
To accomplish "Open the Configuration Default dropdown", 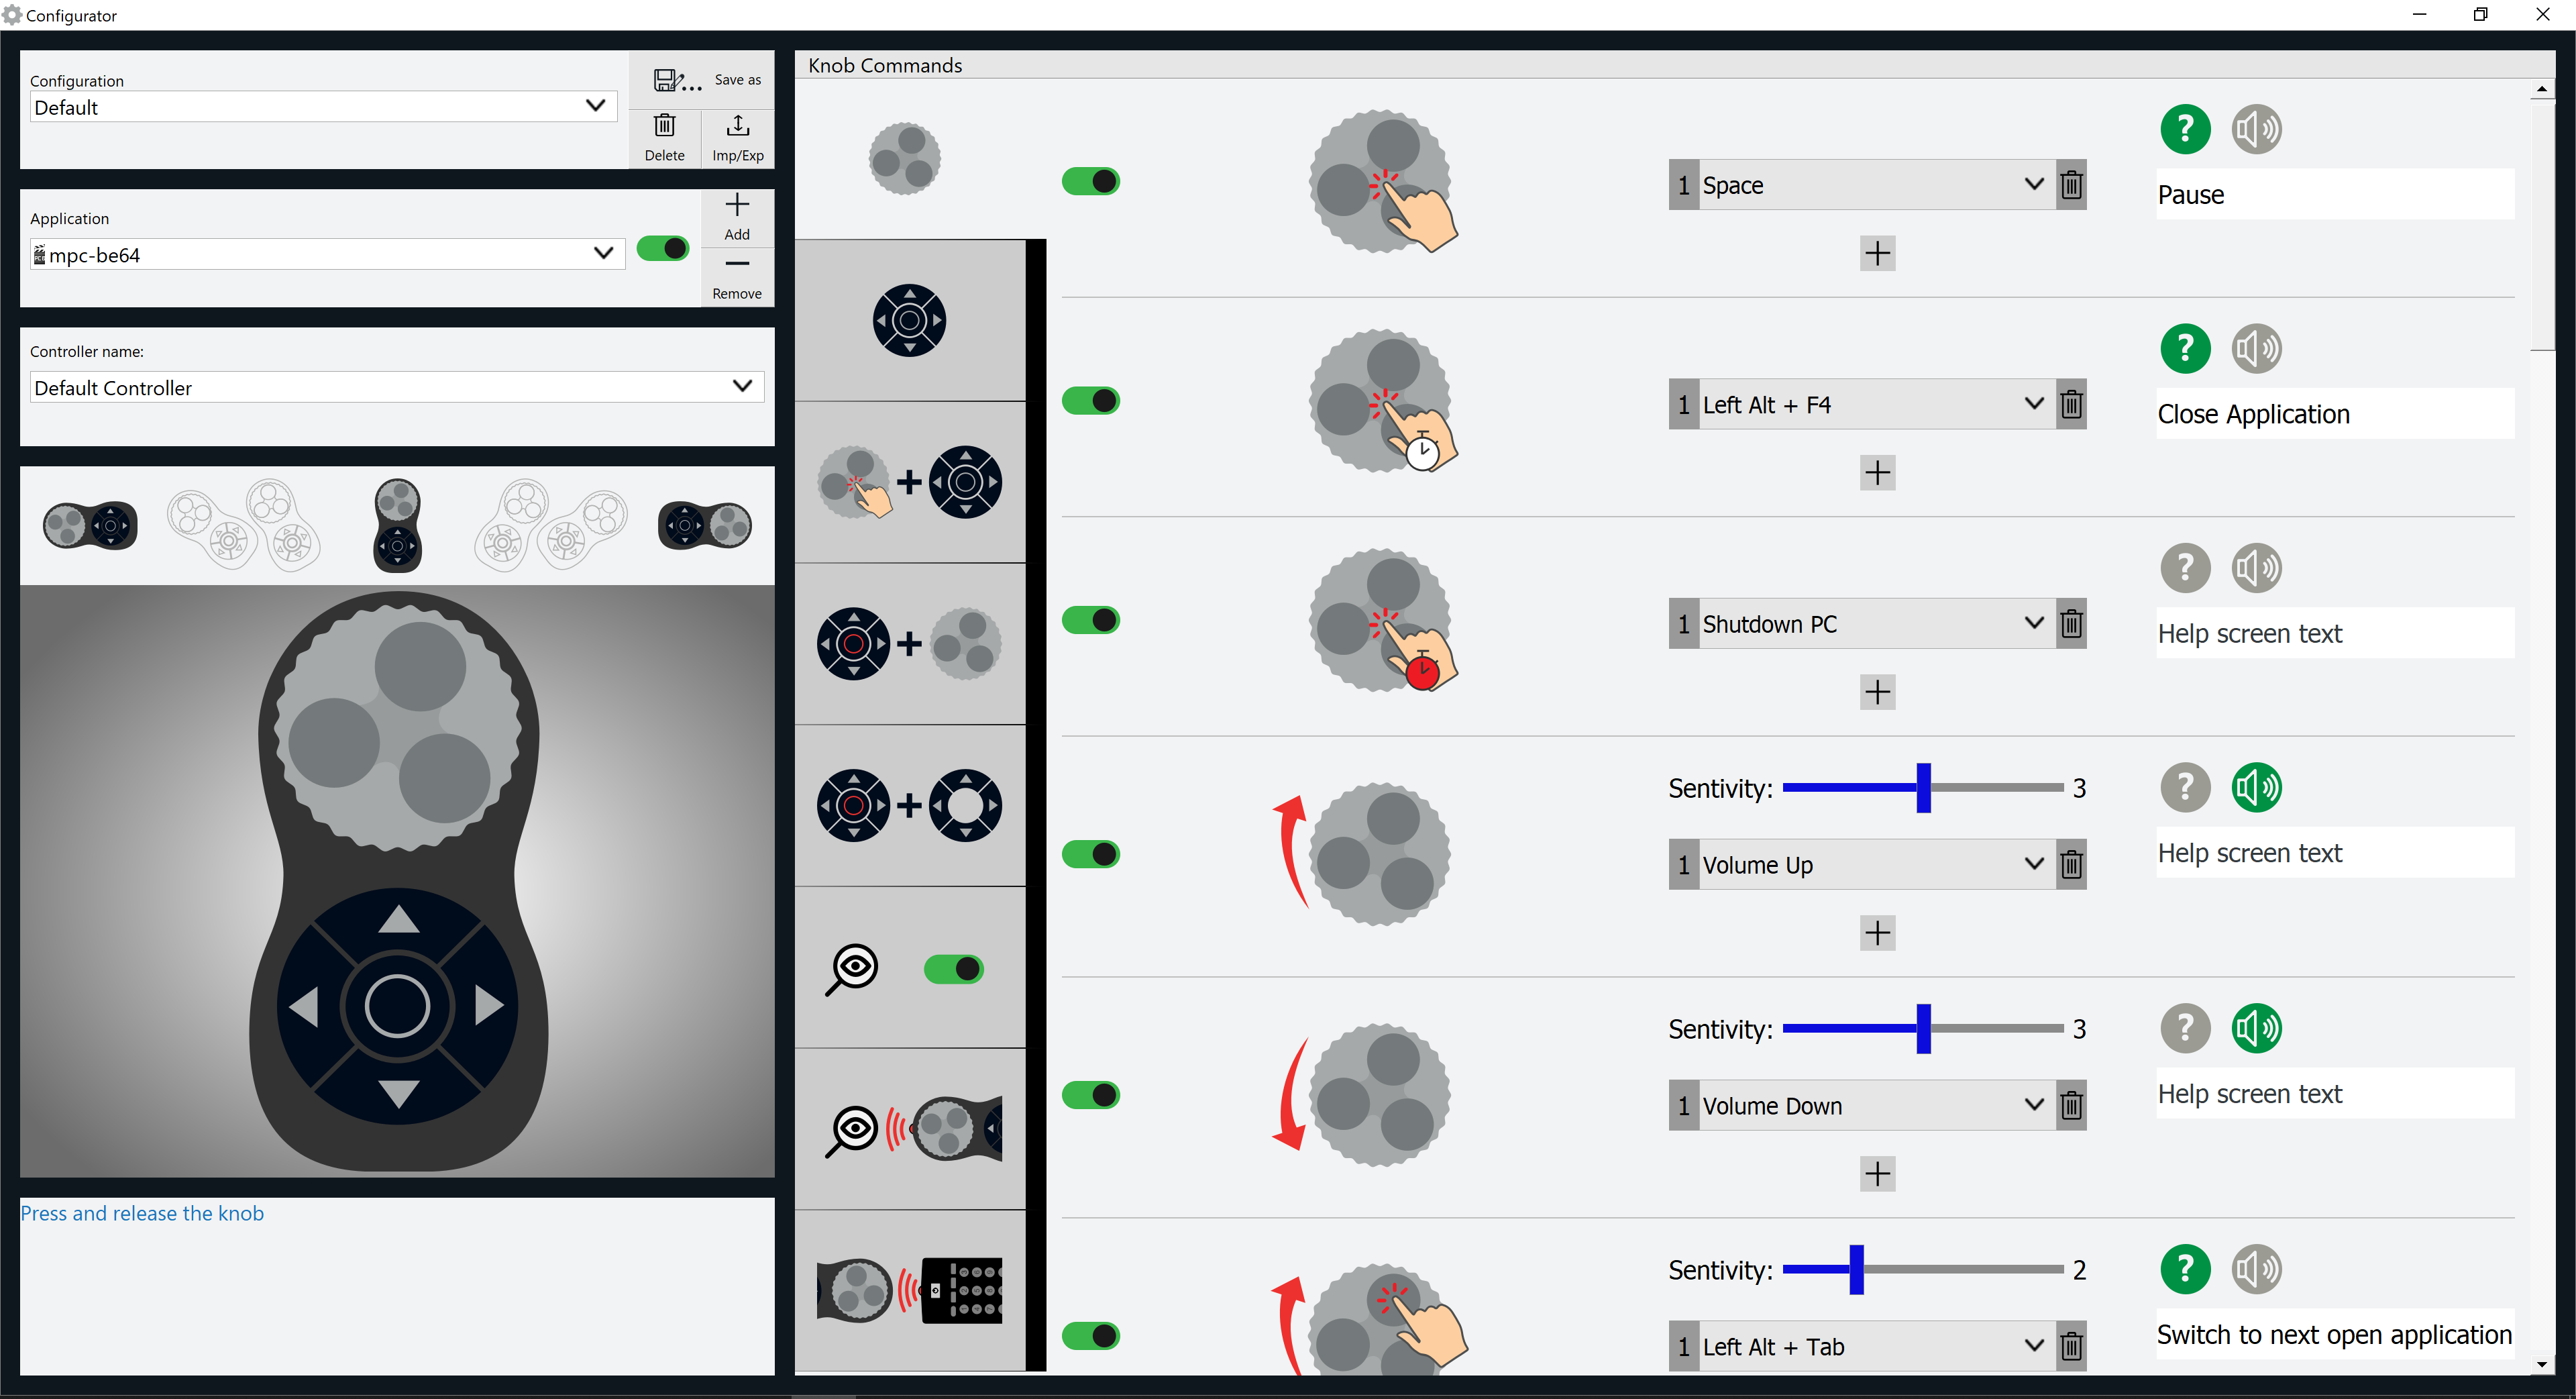I will pyautogui.click(x=323, y=107).
